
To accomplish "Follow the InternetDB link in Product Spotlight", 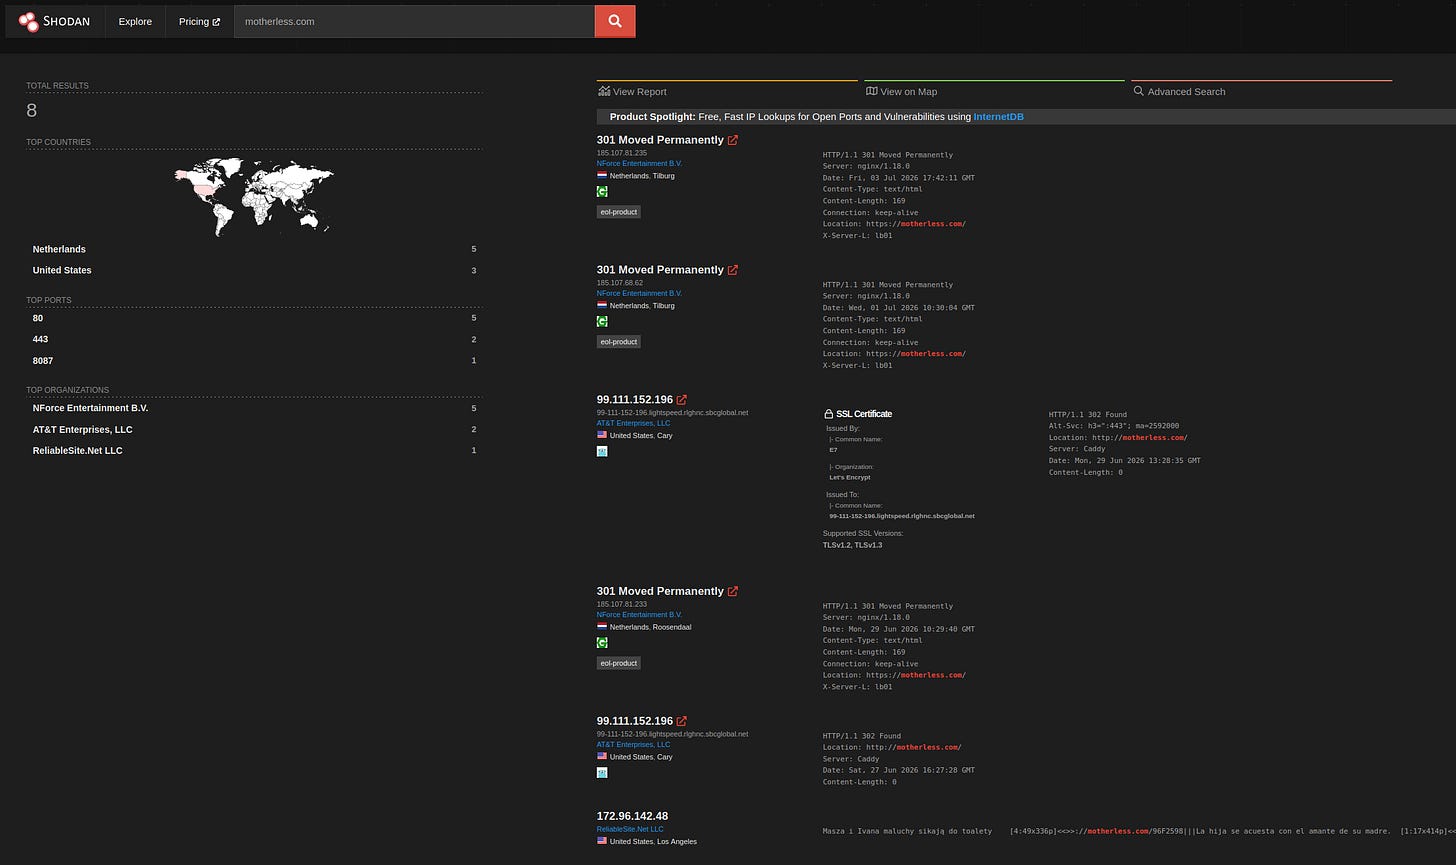I will tap(998, 117).
